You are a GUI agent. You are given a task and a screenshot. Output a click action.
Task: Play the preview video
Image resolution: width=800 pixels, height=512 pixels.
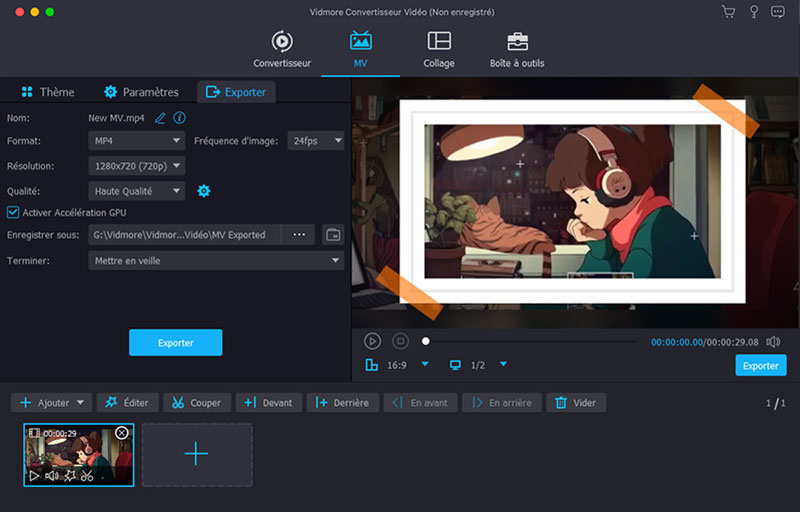[x=372, y=341]
